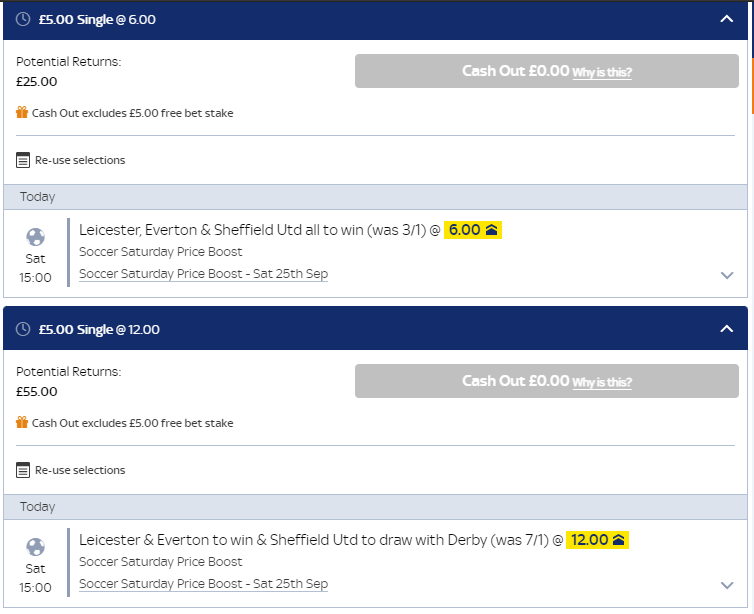Expand details for Sheffield Utd draw selection

(x=727, y=586)
